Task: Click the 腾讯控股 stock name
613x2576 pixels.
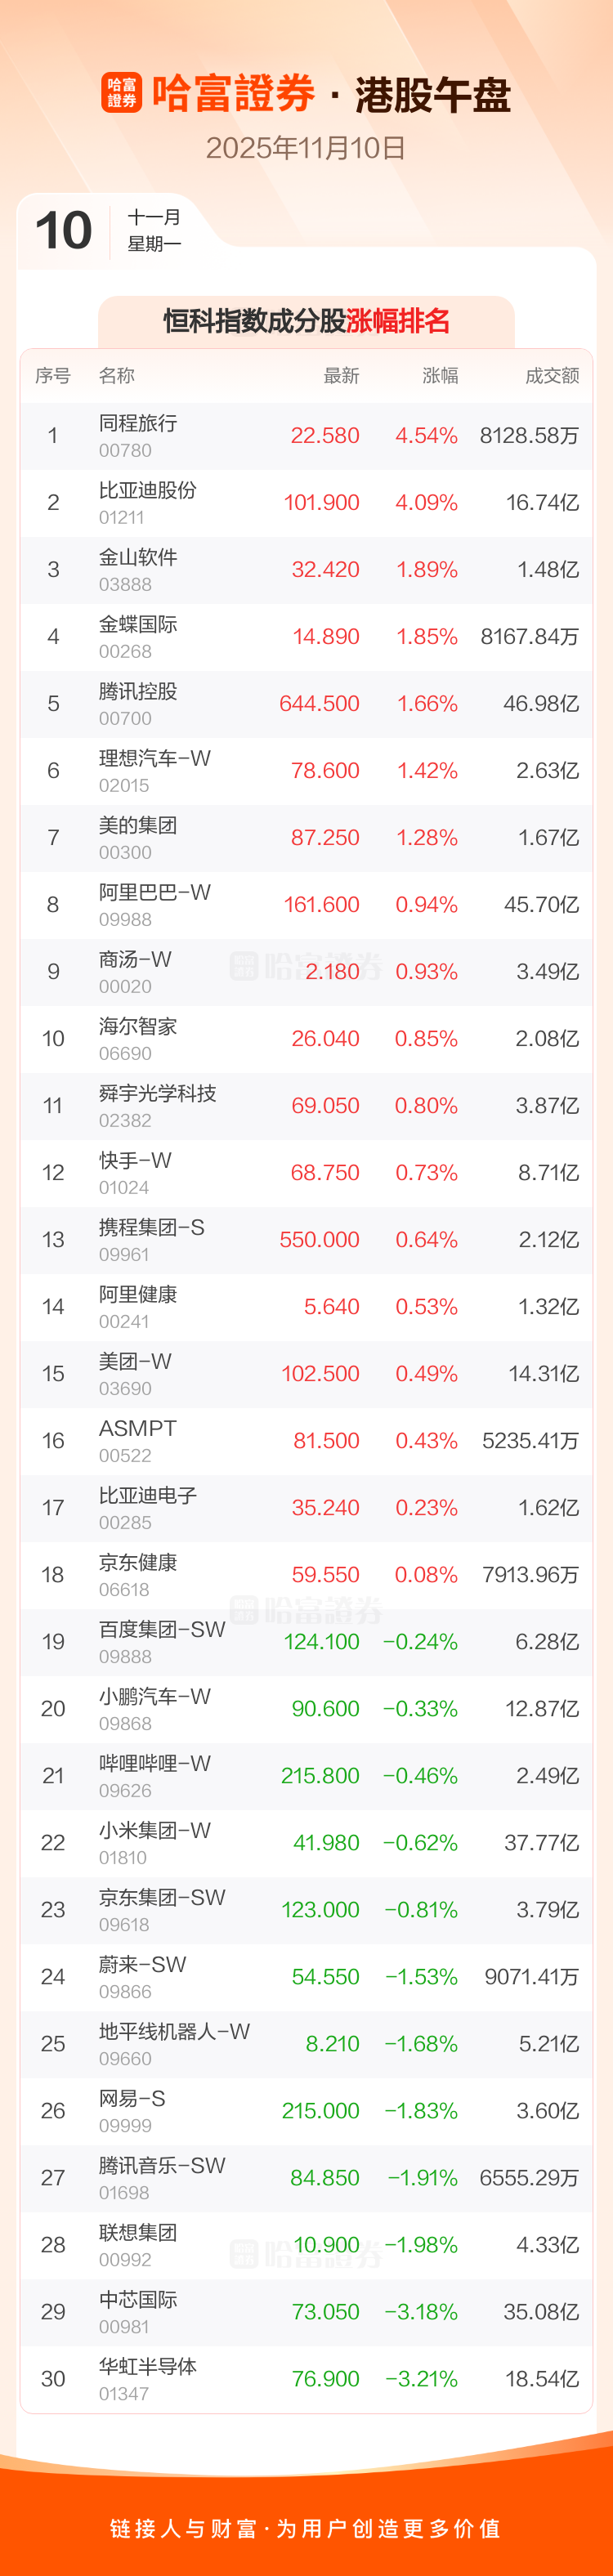Action: [x=138, y=692]
